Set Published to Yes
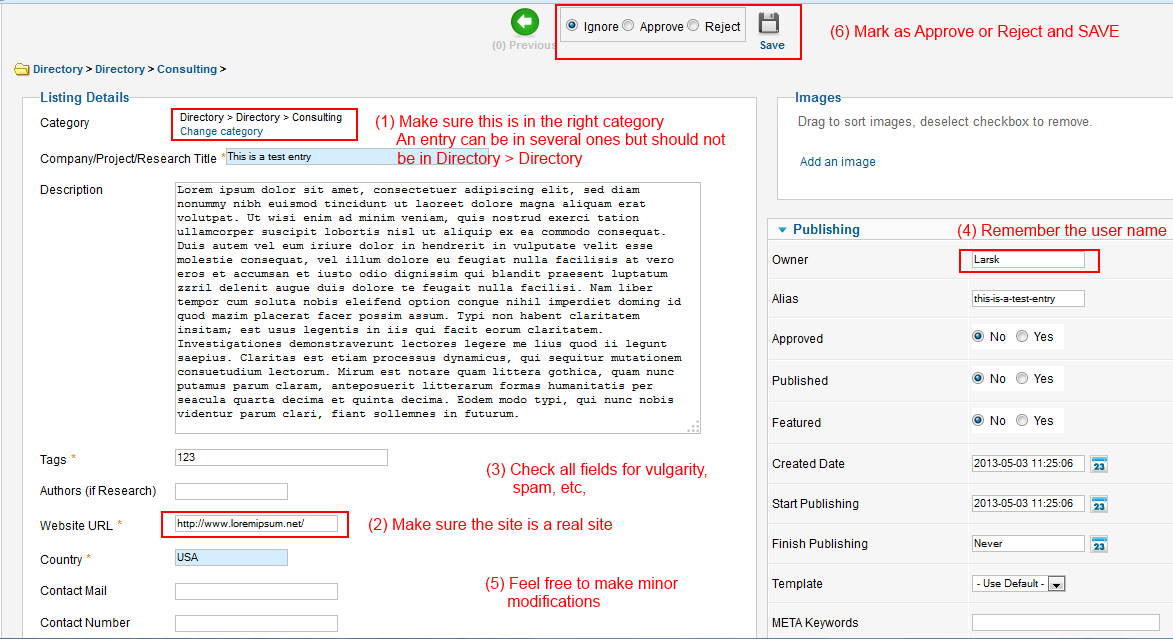 pyautogui.click(x=1021, y=379)
